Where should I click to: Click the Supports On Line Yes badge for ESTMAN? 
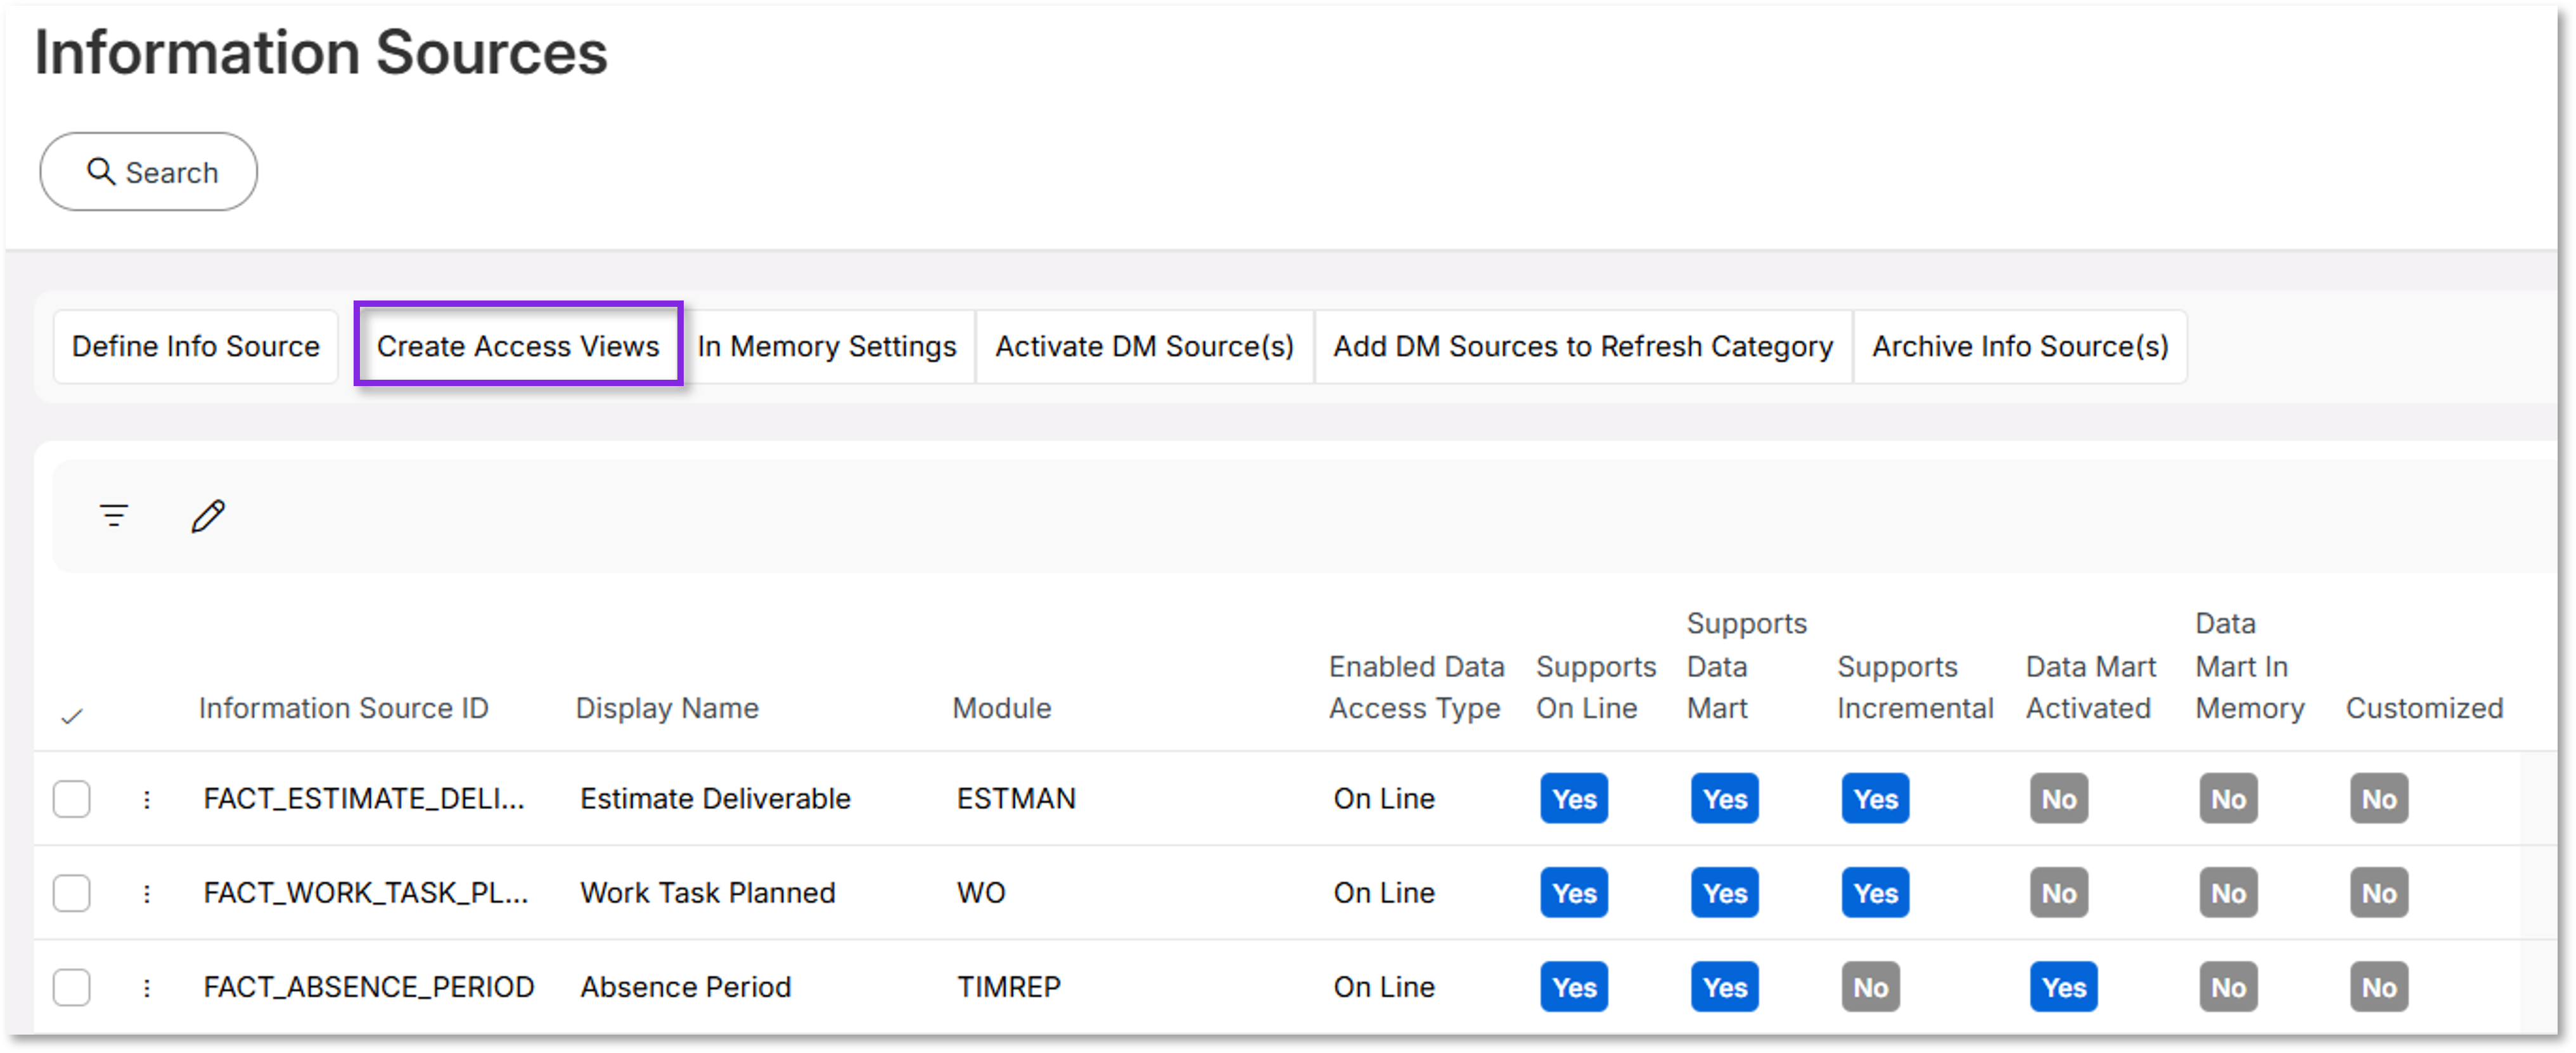[1573, 798]
